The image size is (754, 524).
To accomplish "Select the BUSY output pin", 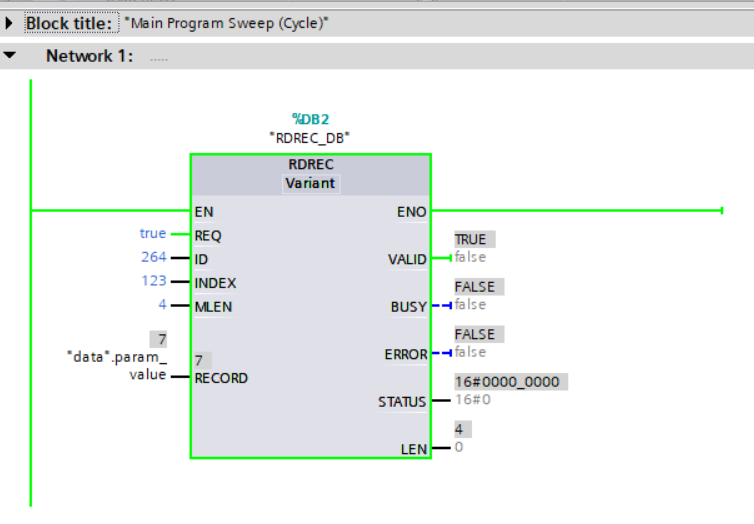I will click(408, 307).
